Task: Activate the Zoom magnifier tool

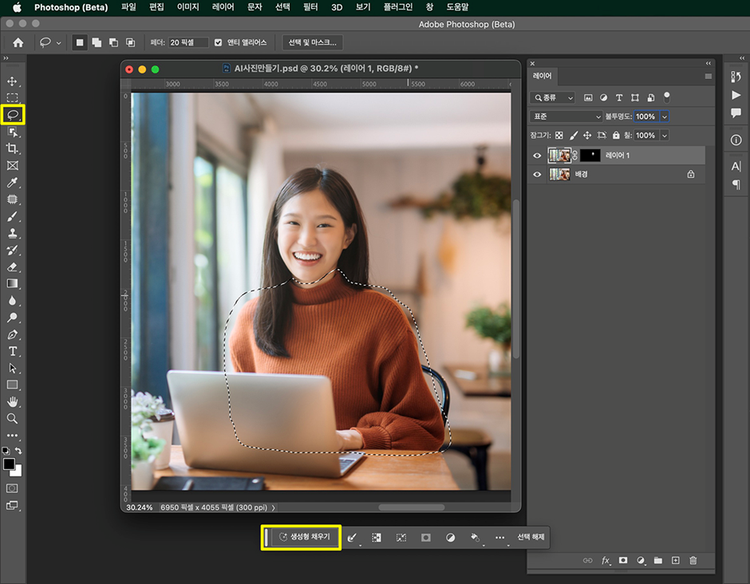Action: 13,418
